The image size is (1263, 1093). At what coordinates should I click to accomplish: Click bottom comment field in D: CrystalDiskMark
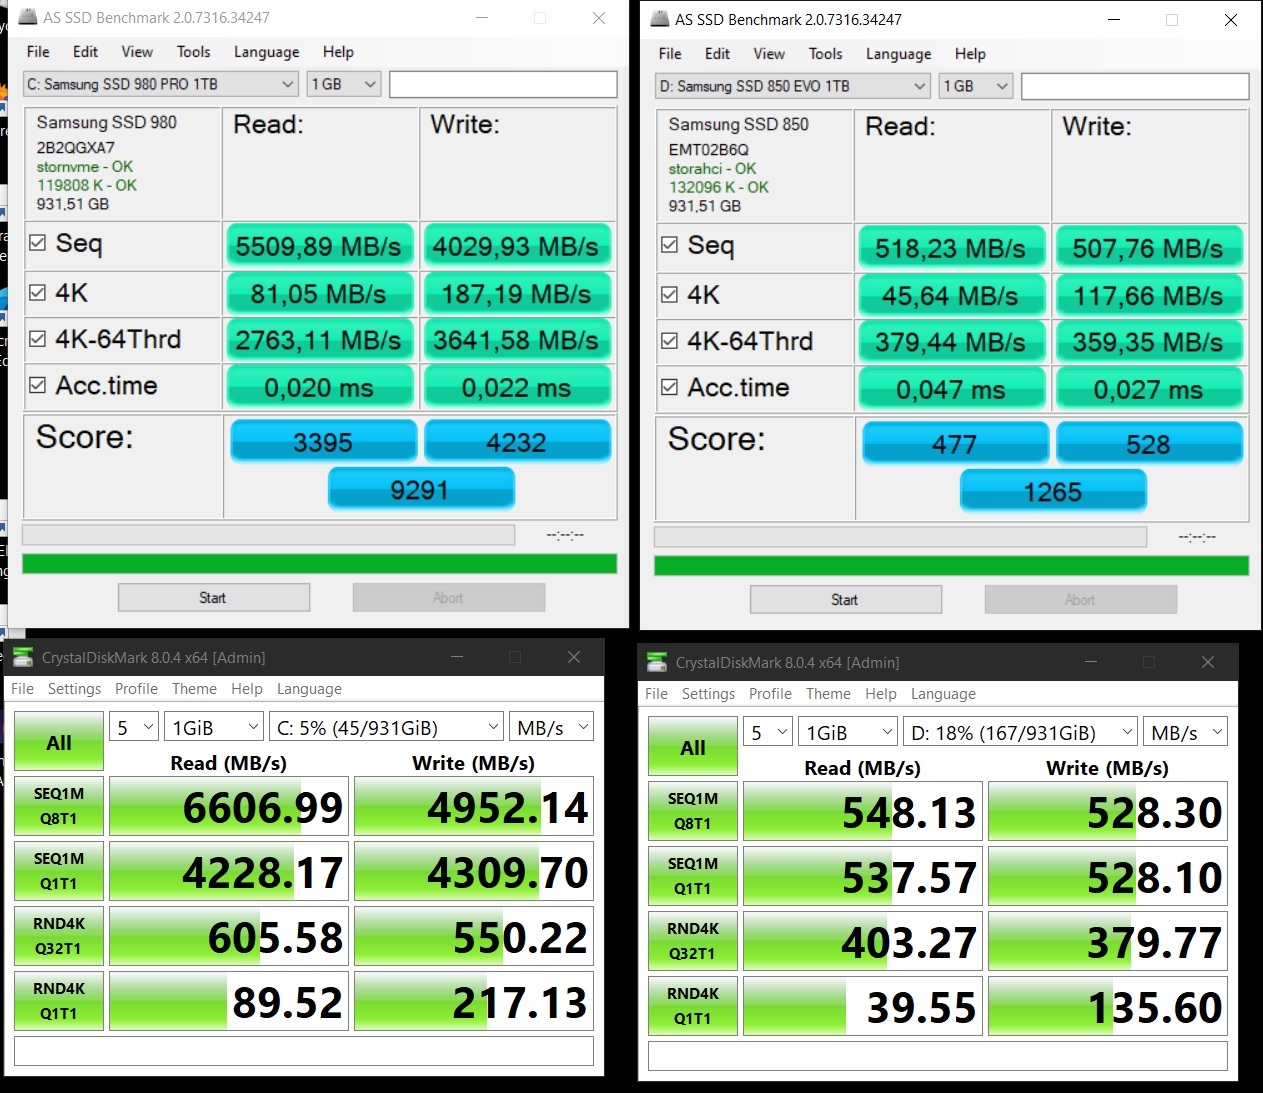938,1056
